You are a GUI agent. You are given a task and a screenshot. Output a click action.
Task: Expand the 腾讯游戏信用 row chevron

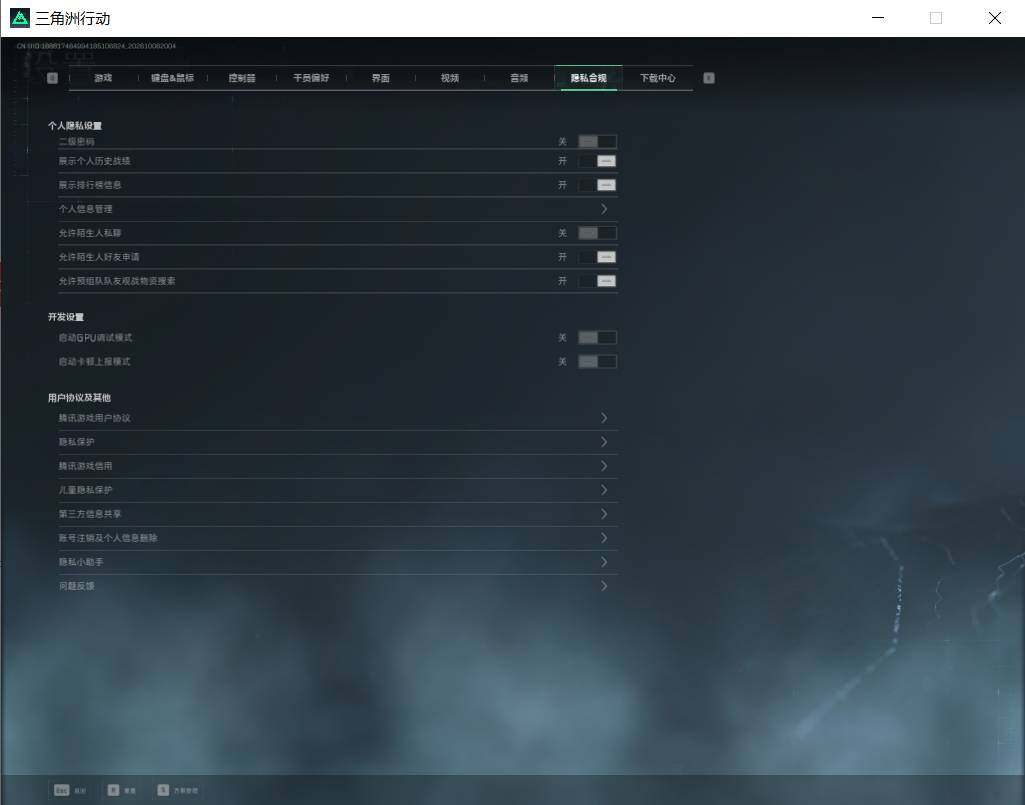(604, 466)
